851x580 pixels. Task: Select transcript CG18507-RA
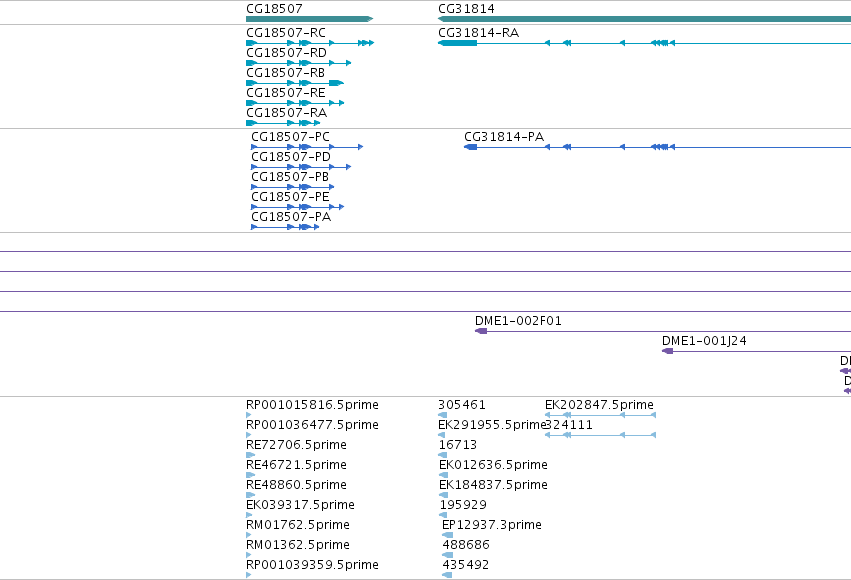(287, 113)
